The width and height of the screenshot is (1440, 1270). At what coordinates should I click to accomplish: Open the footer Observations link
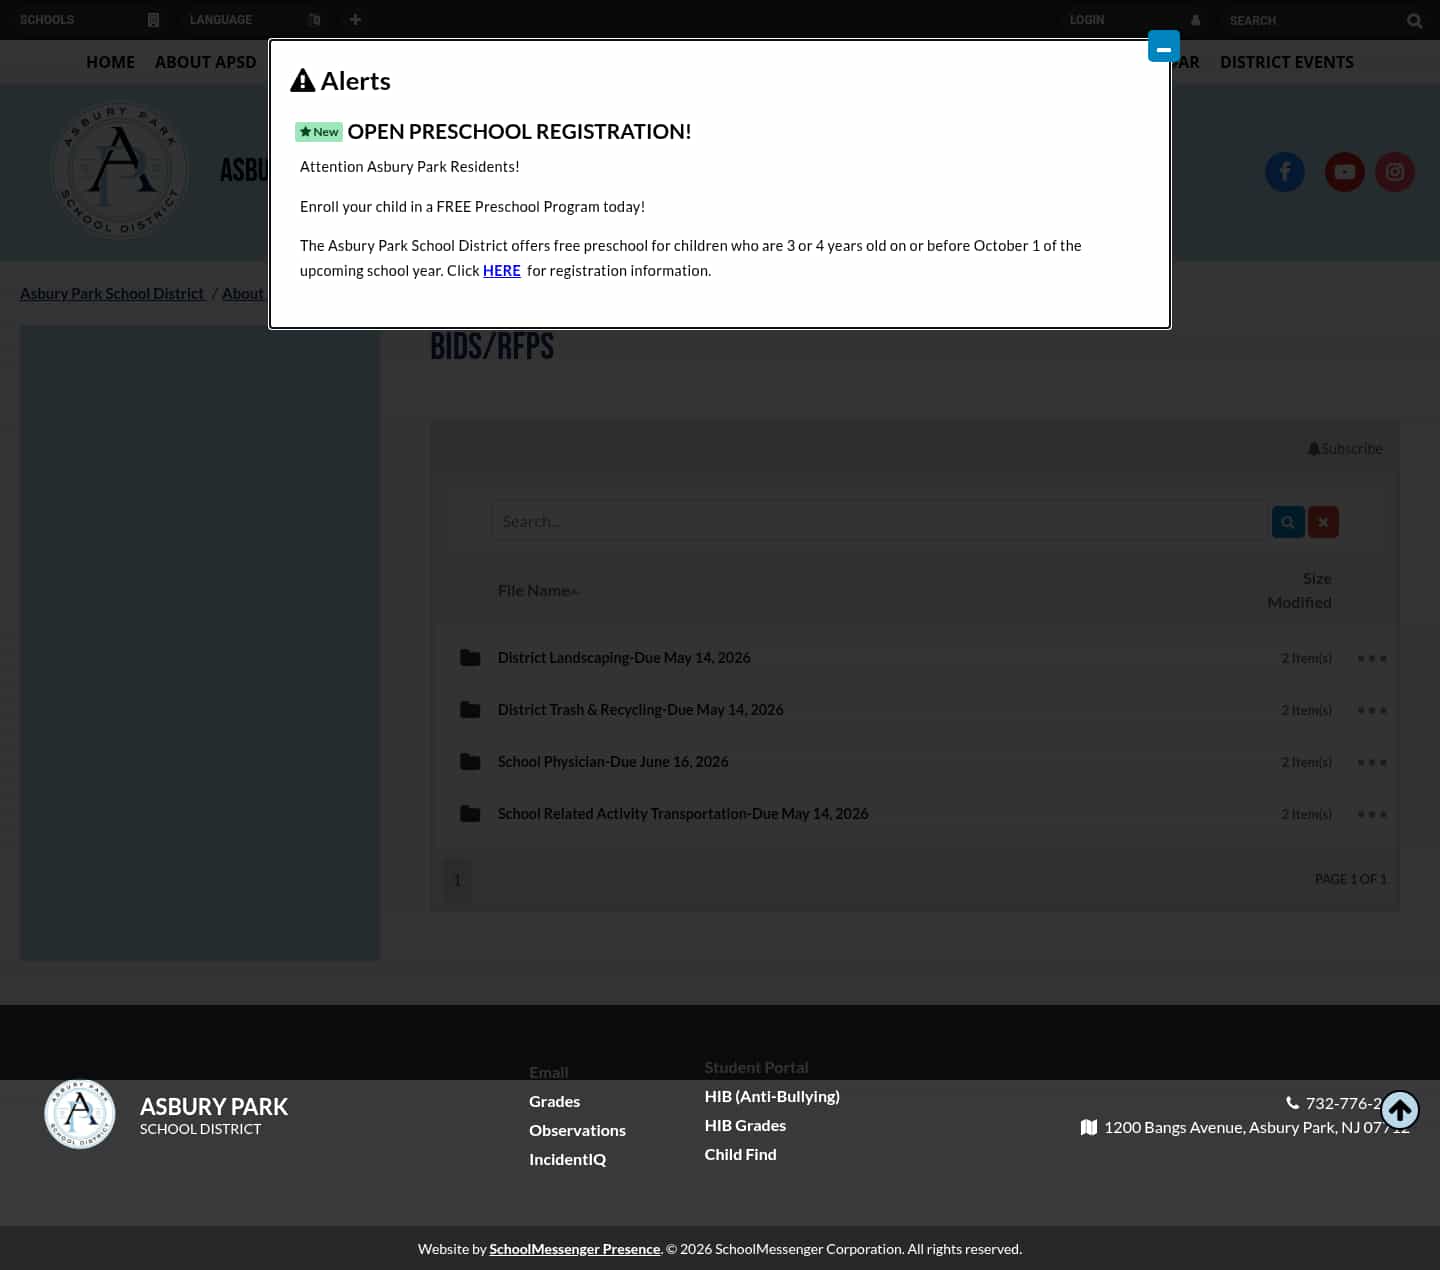click(577, 1130)
